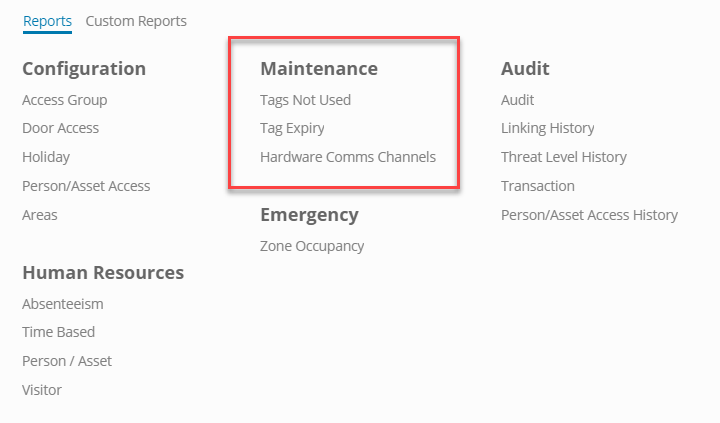Open the Tag Expiry report

[292, 128]
